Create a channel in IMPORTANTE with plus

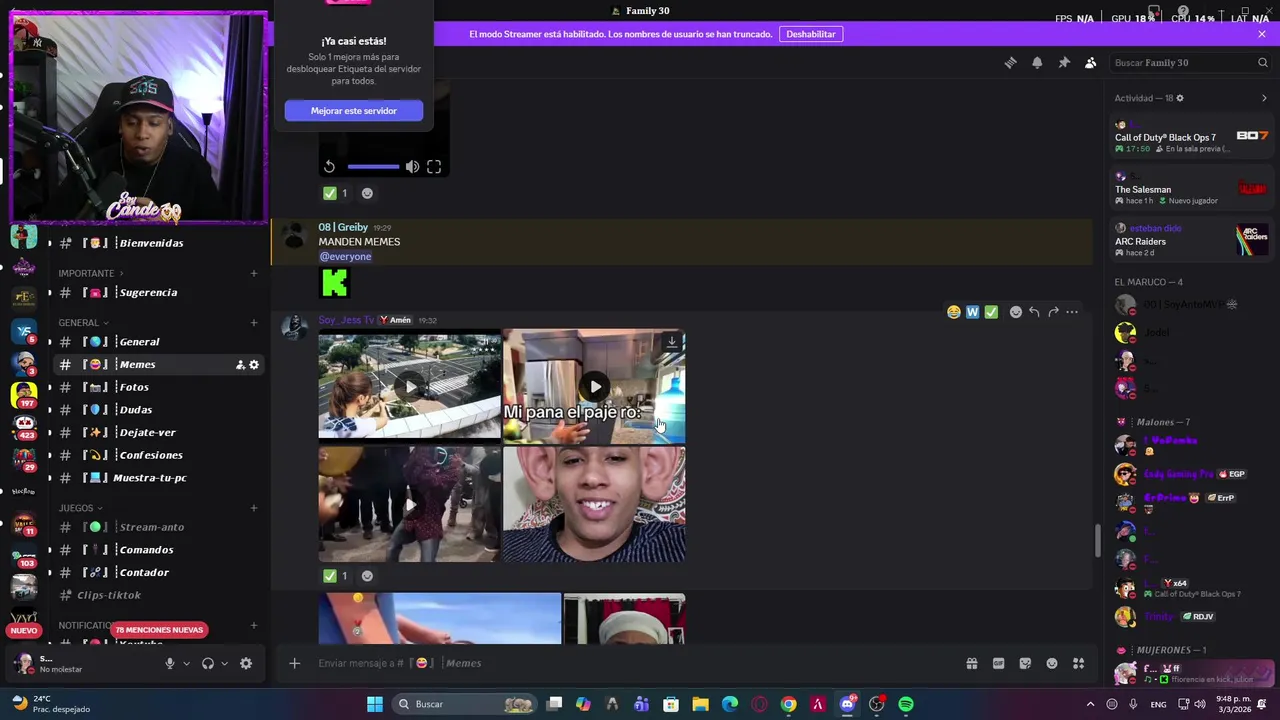tap(253, 273)
